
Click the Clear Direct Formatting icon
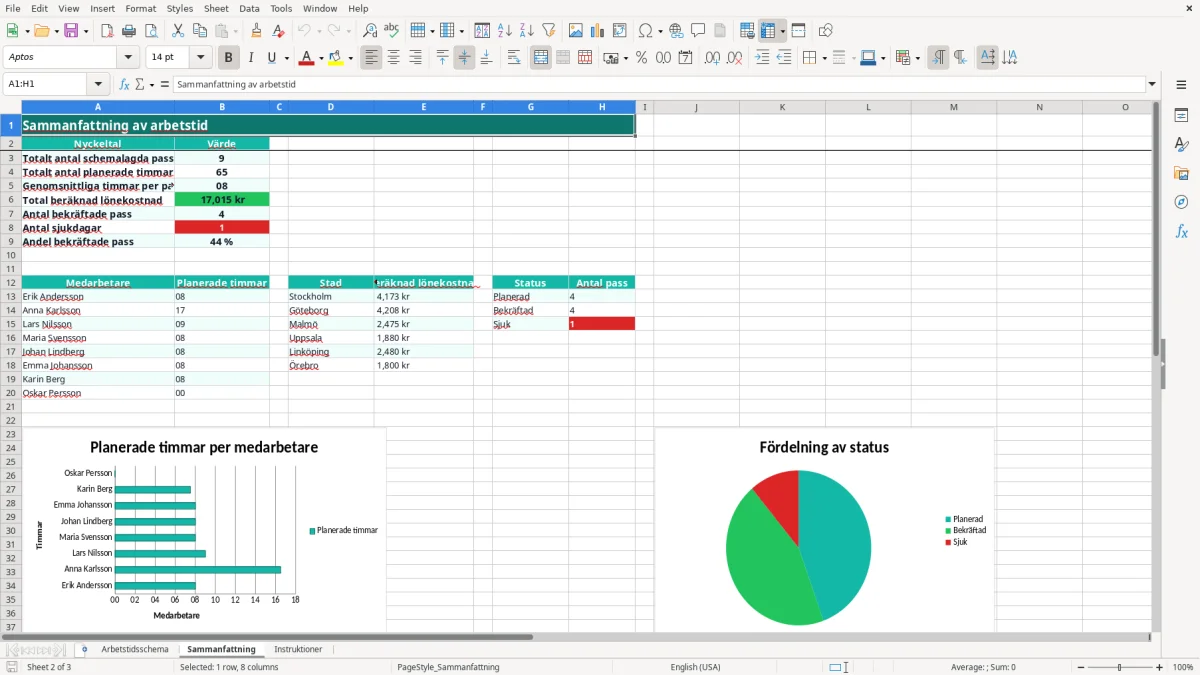(277, 31)
